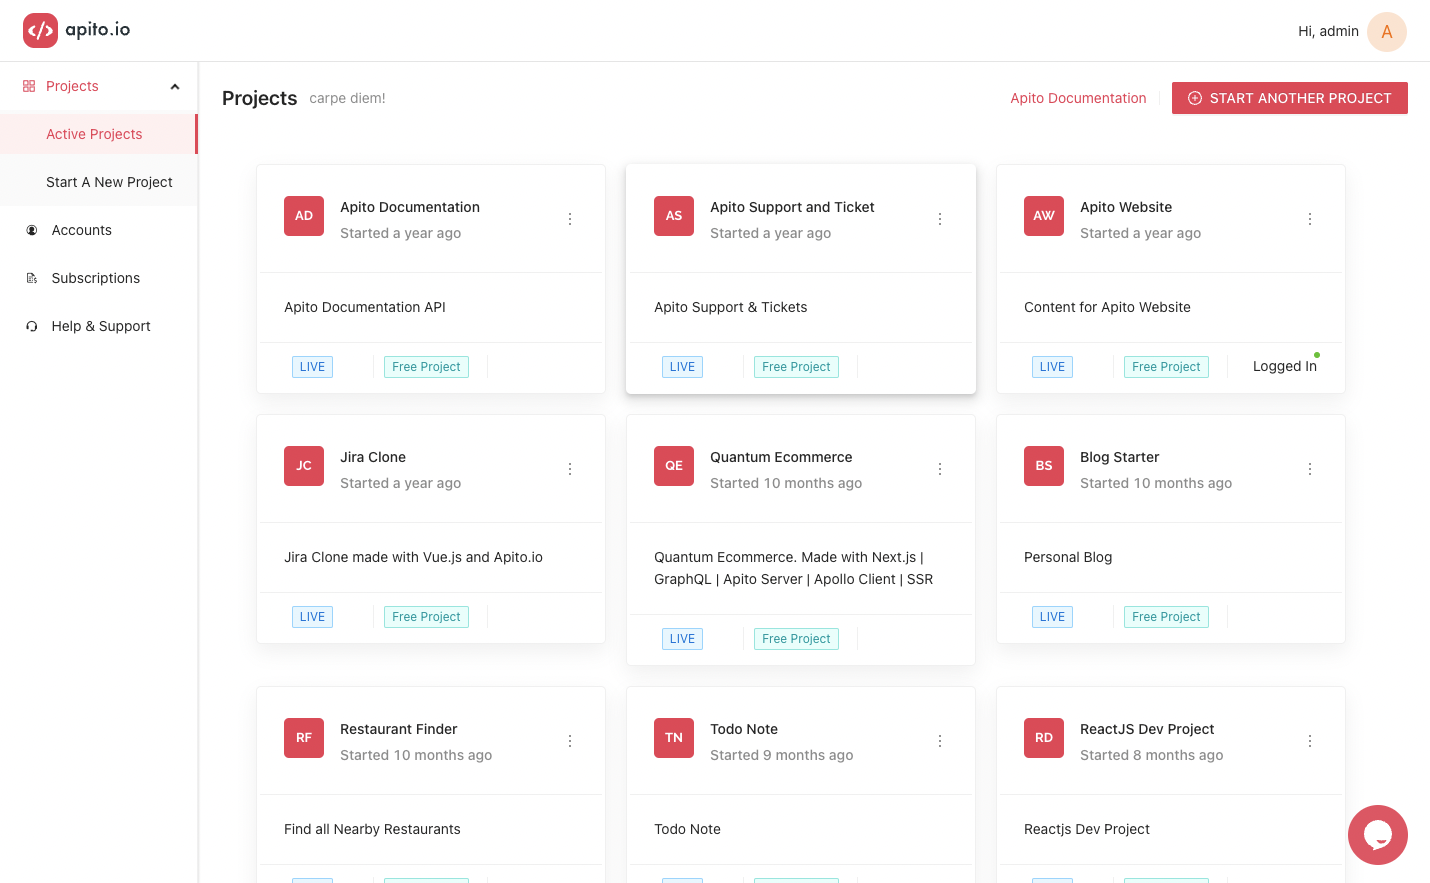Click the RF project badge
The height and width of the screenshot is (883, 1430).
click(x=304, y=738)
